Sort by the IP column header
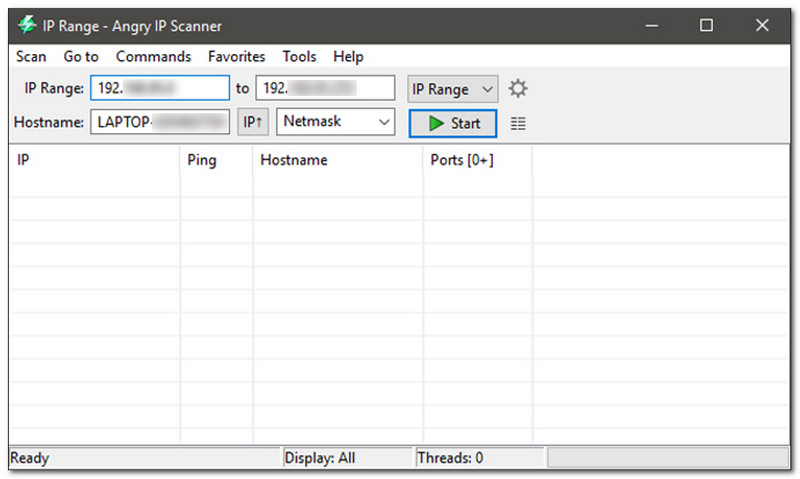Viewport: 800px width, 479px height. tap(94, 160)
